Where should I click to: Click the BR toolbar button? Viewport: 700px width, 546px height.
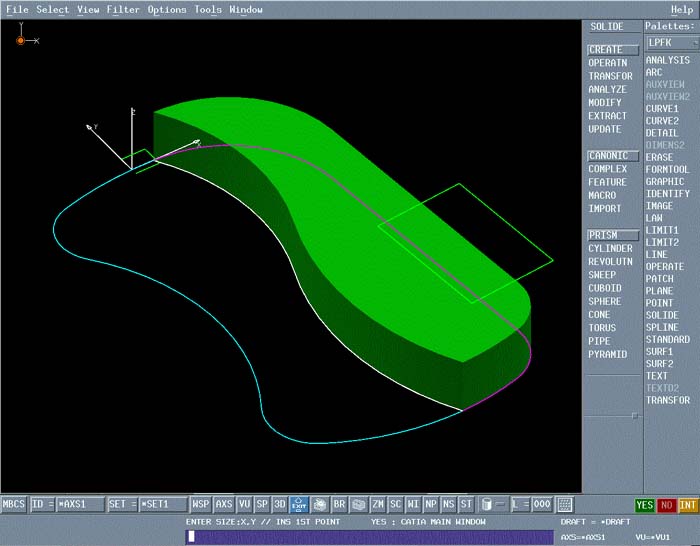pyautogui.click(x=339, y=505)
